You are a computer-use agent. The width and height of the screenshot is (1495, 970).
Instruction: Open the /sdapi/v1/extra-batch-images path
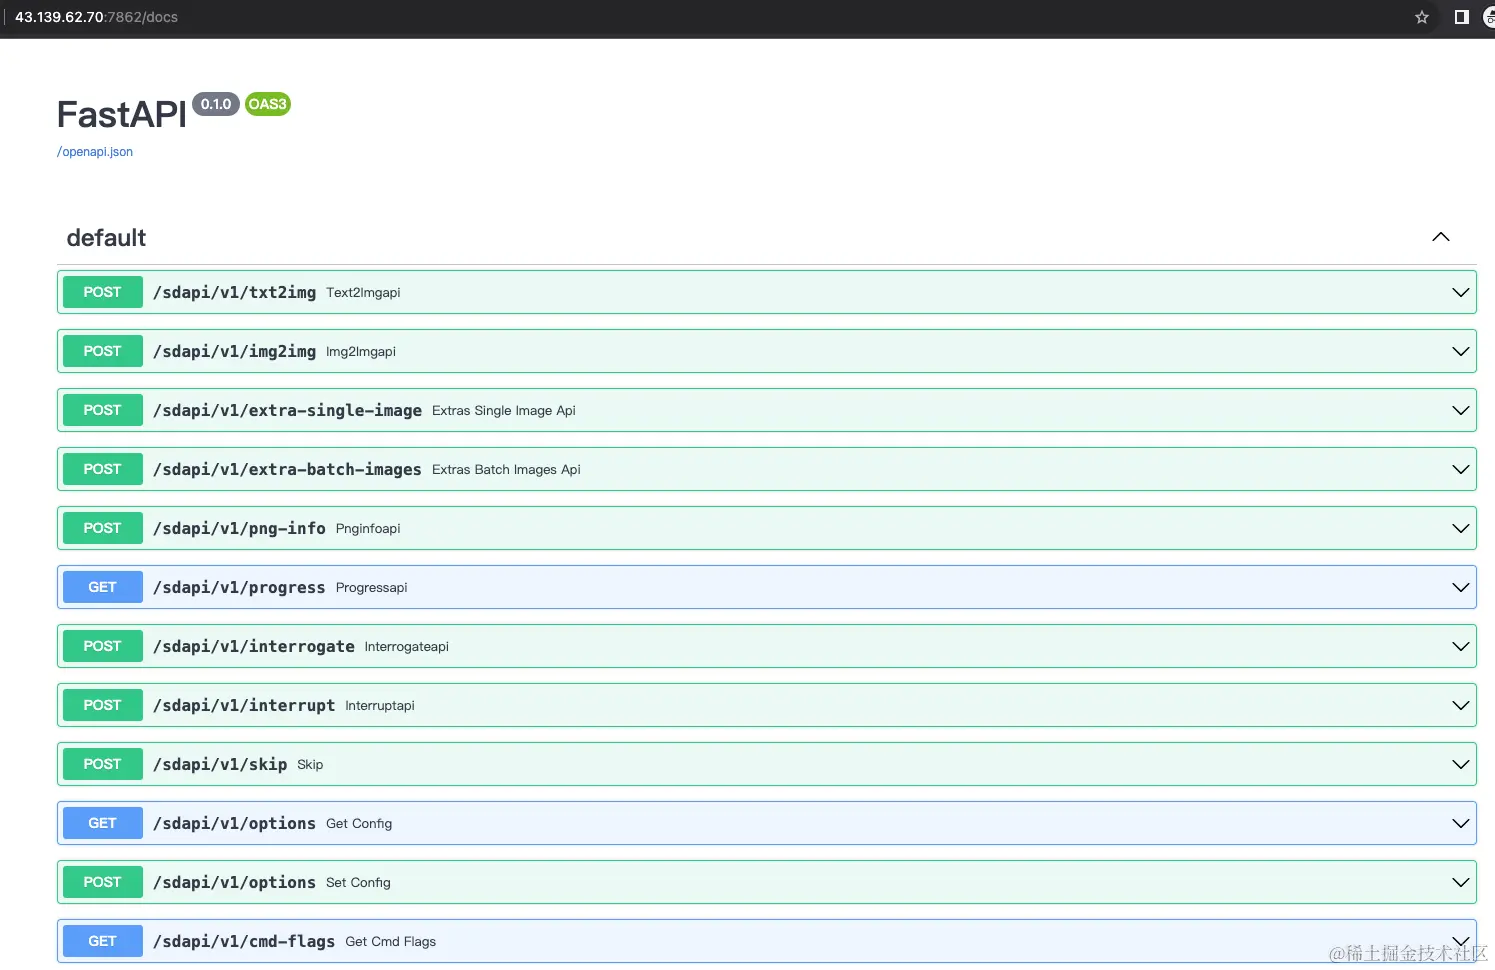(x=287, y=469)
